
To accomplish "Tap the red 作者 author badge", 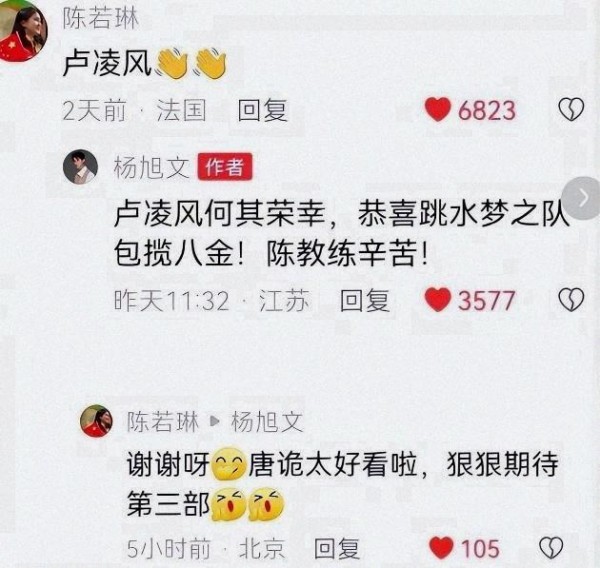I will coord(225,166).
